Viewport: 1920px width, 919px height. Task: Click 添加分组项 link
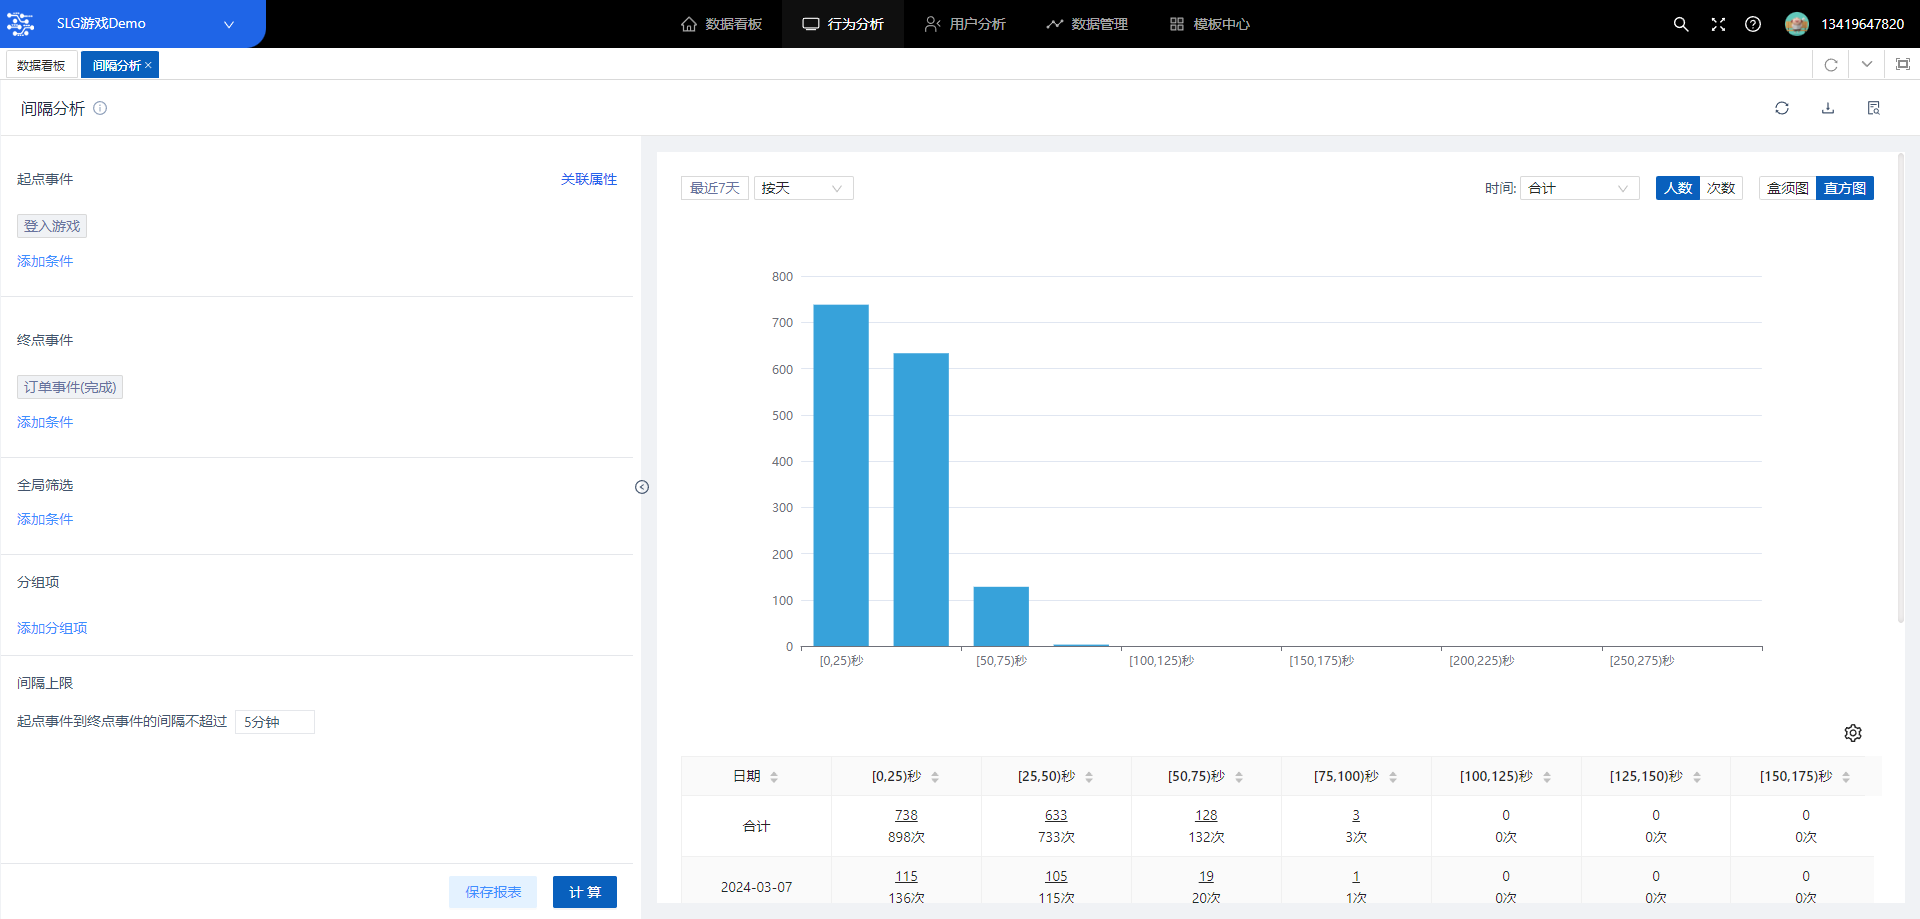52,628
